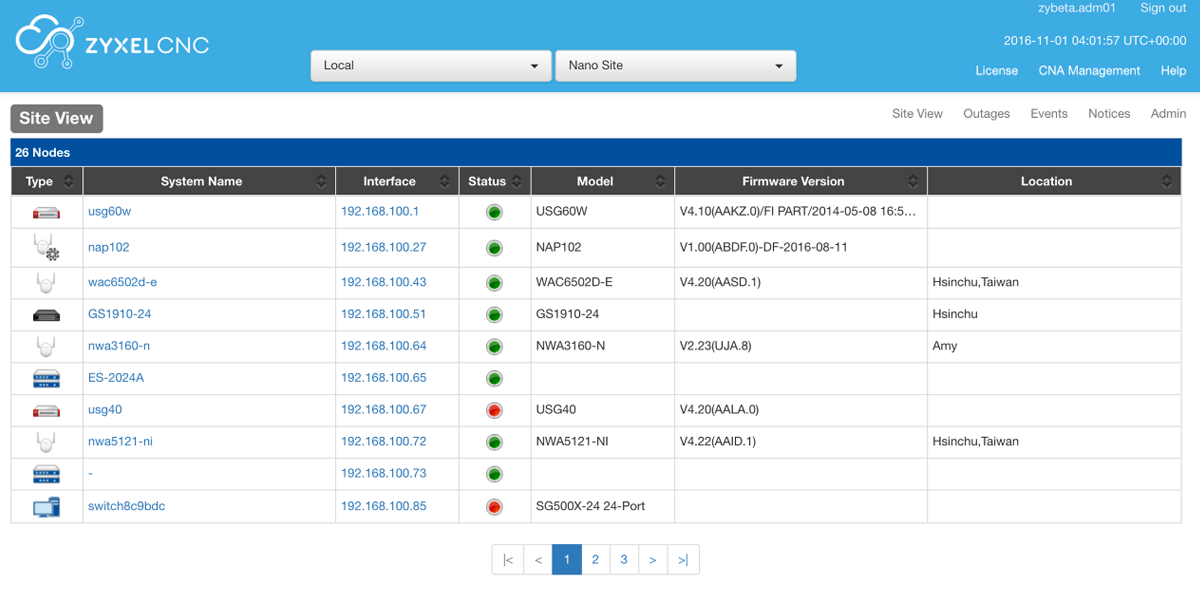Sort table by System Name column

[208, 181]
